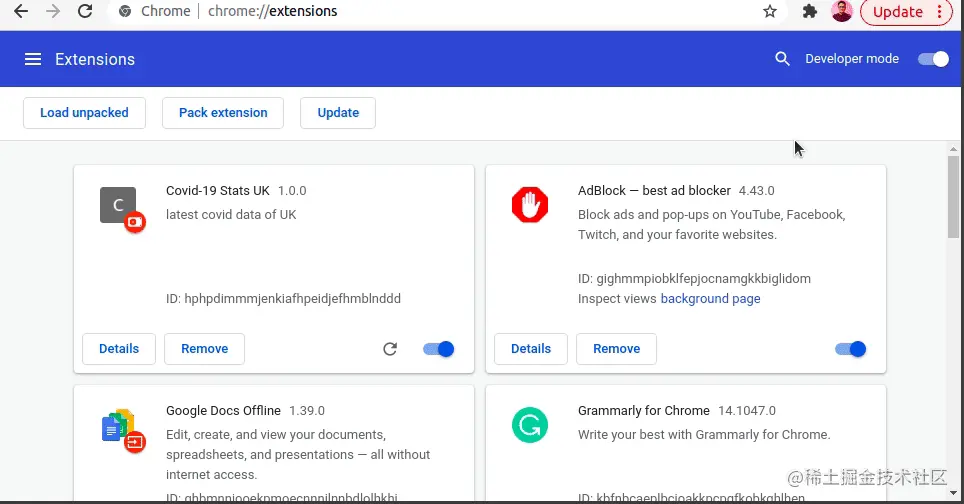The width and height of the screenshot is (964, 504).
Task: Reload the page with the refresh icon
Action: (85, 11)
